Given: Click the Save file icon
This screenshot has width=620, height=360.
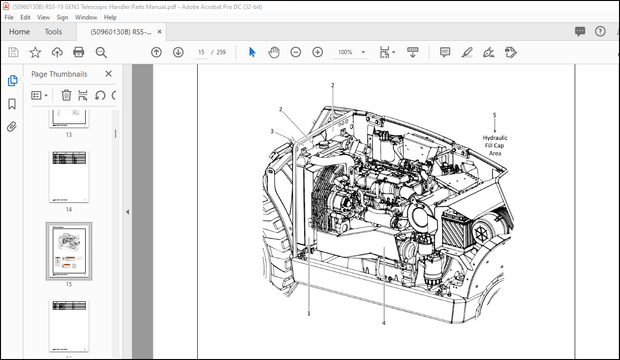Looking at the screenshot, I should coord(13,52).
